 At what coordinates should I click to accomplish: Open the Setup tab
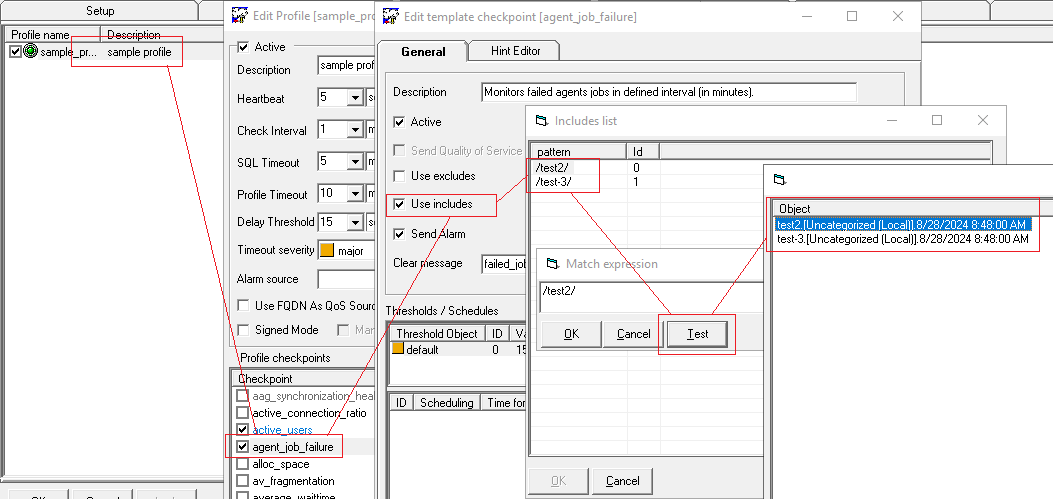click(100, 11)
